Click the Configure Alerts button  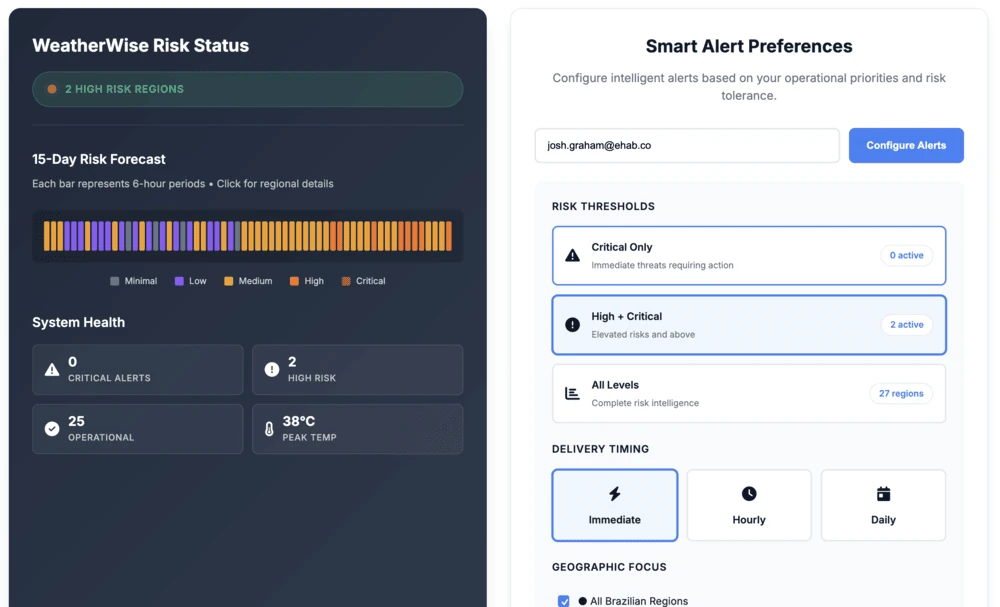[906, 145]
